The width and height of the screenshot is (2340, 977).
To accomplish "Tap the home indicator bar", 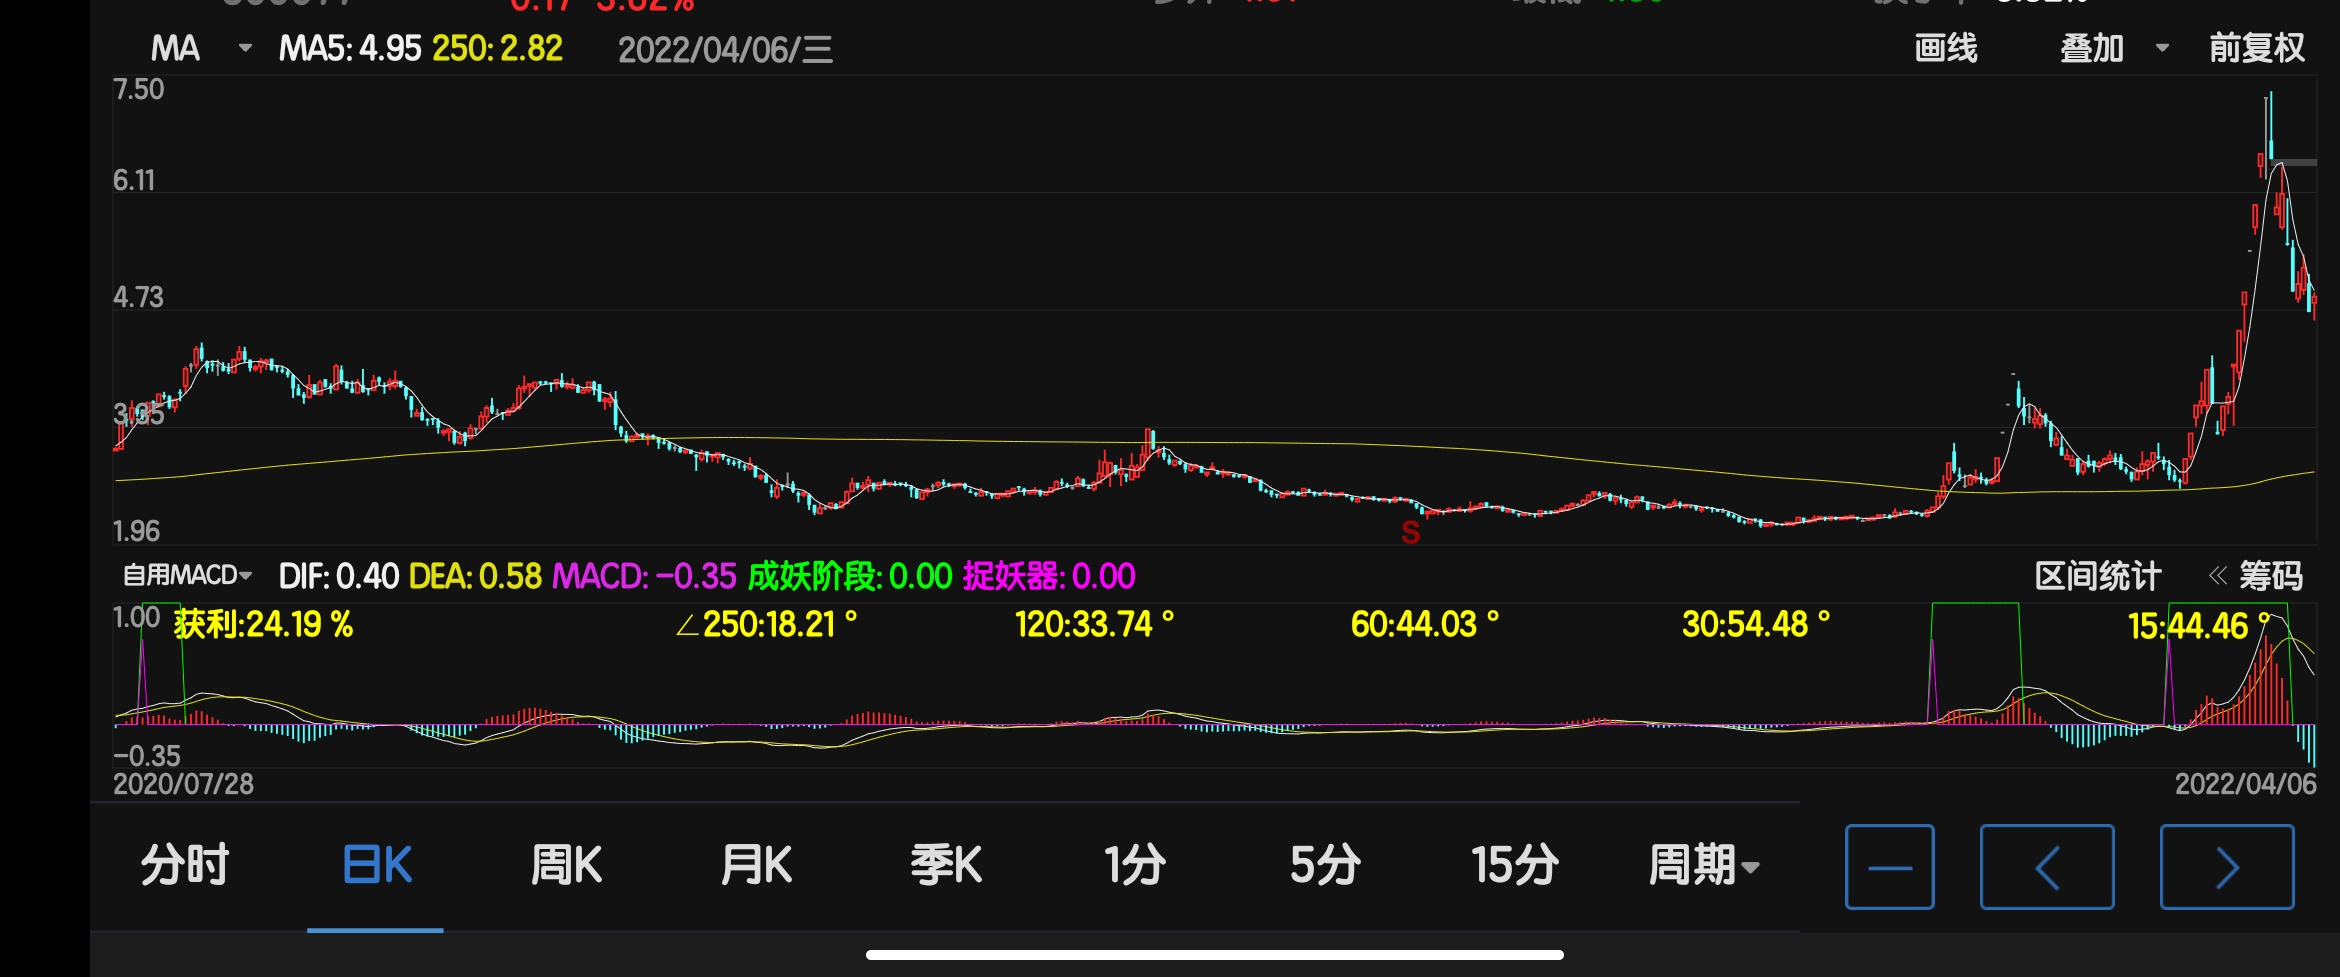I will 1214,955.
